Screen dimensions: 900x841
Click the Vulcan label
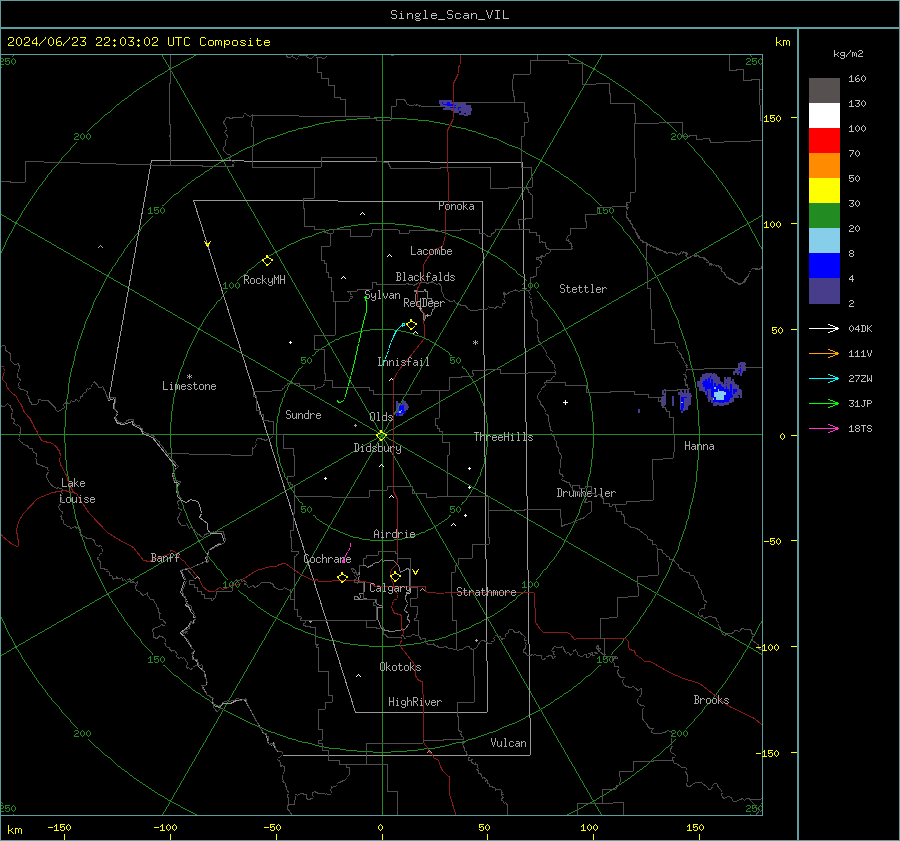coord(508,743)
